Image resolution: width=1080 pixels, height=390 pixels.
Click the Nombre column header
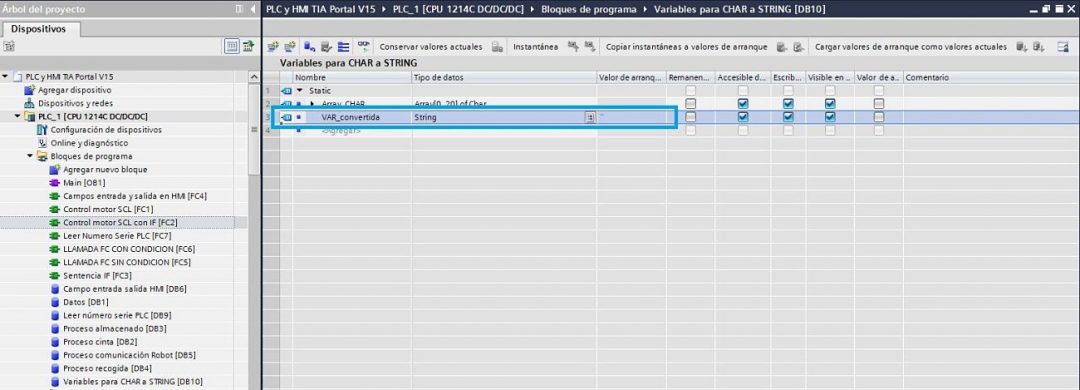tap(351, 77)
